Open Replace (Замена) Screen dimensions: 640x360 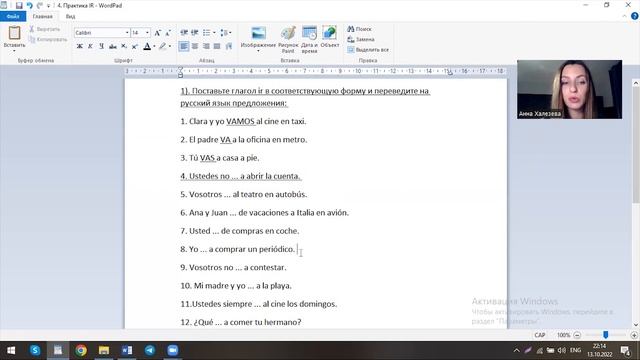coord(361,40)
